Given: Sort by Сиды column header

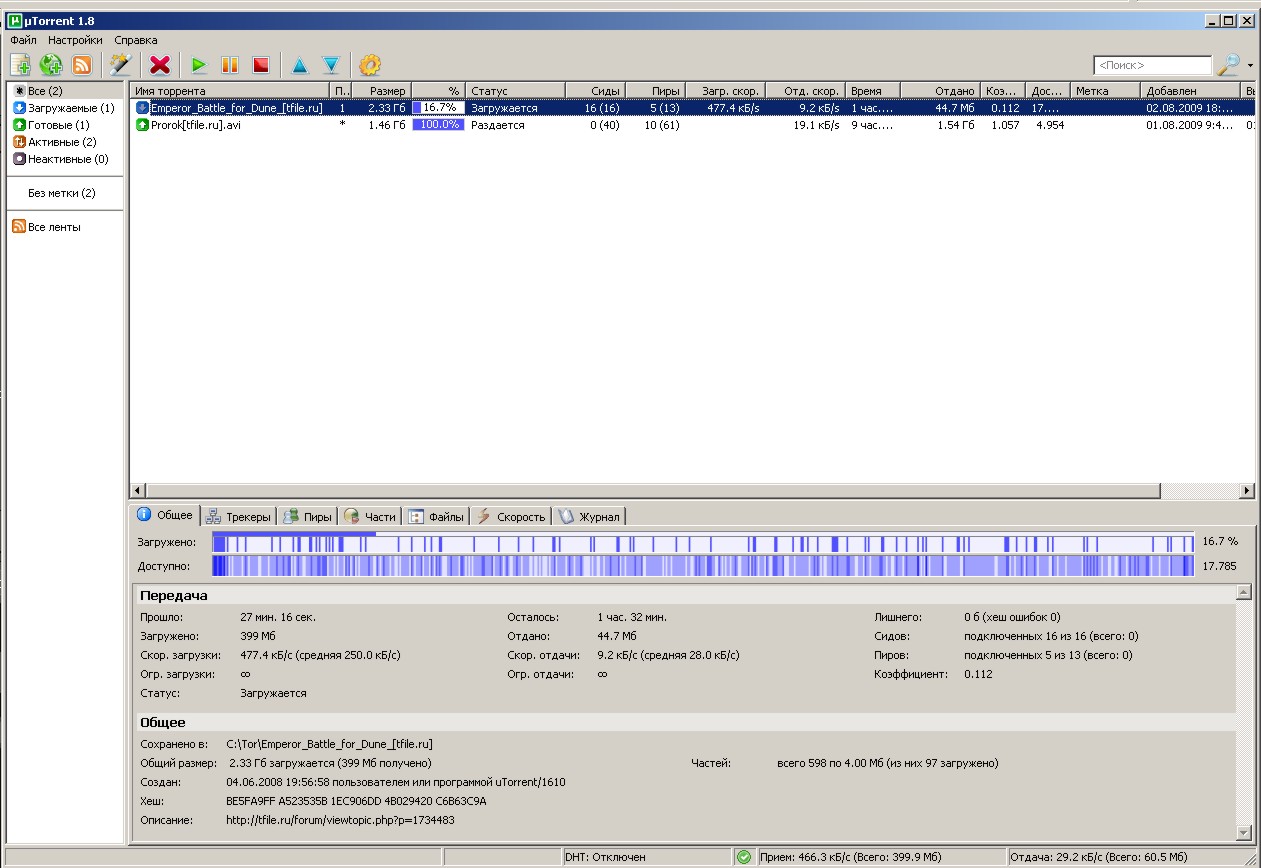Looking at the screenshot, I should coord(597,91).
